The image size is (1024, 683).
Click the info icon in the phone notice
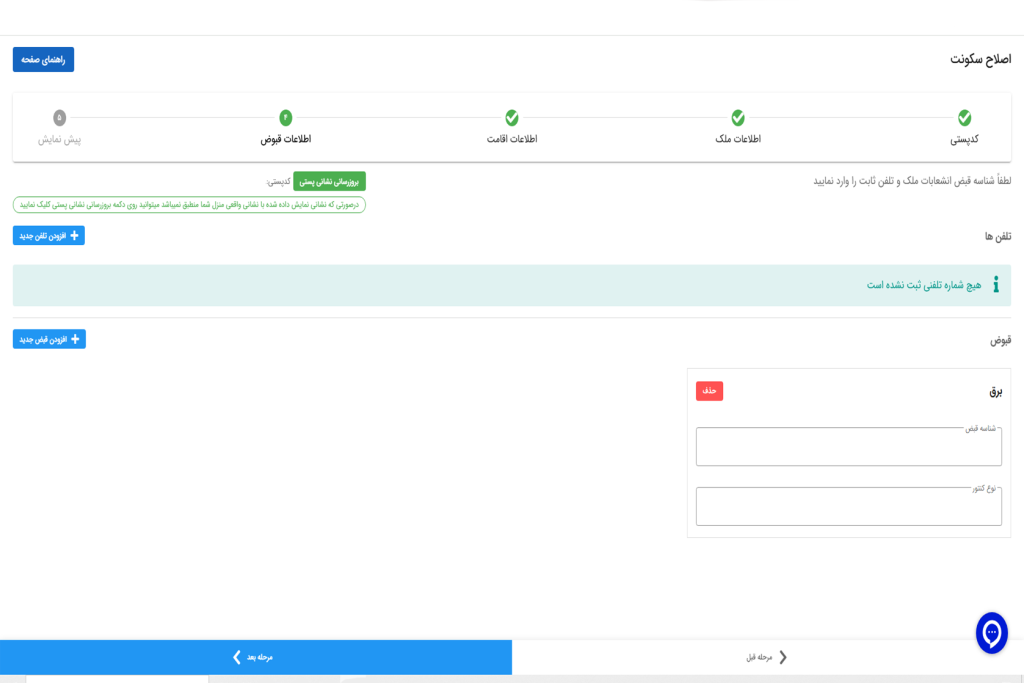995,285
